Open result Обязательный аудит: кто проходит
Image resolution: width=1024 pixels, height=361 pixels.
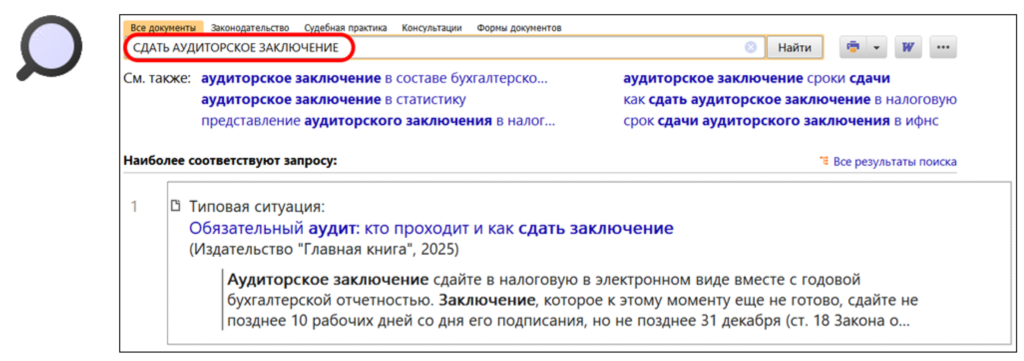coord(431,228)
